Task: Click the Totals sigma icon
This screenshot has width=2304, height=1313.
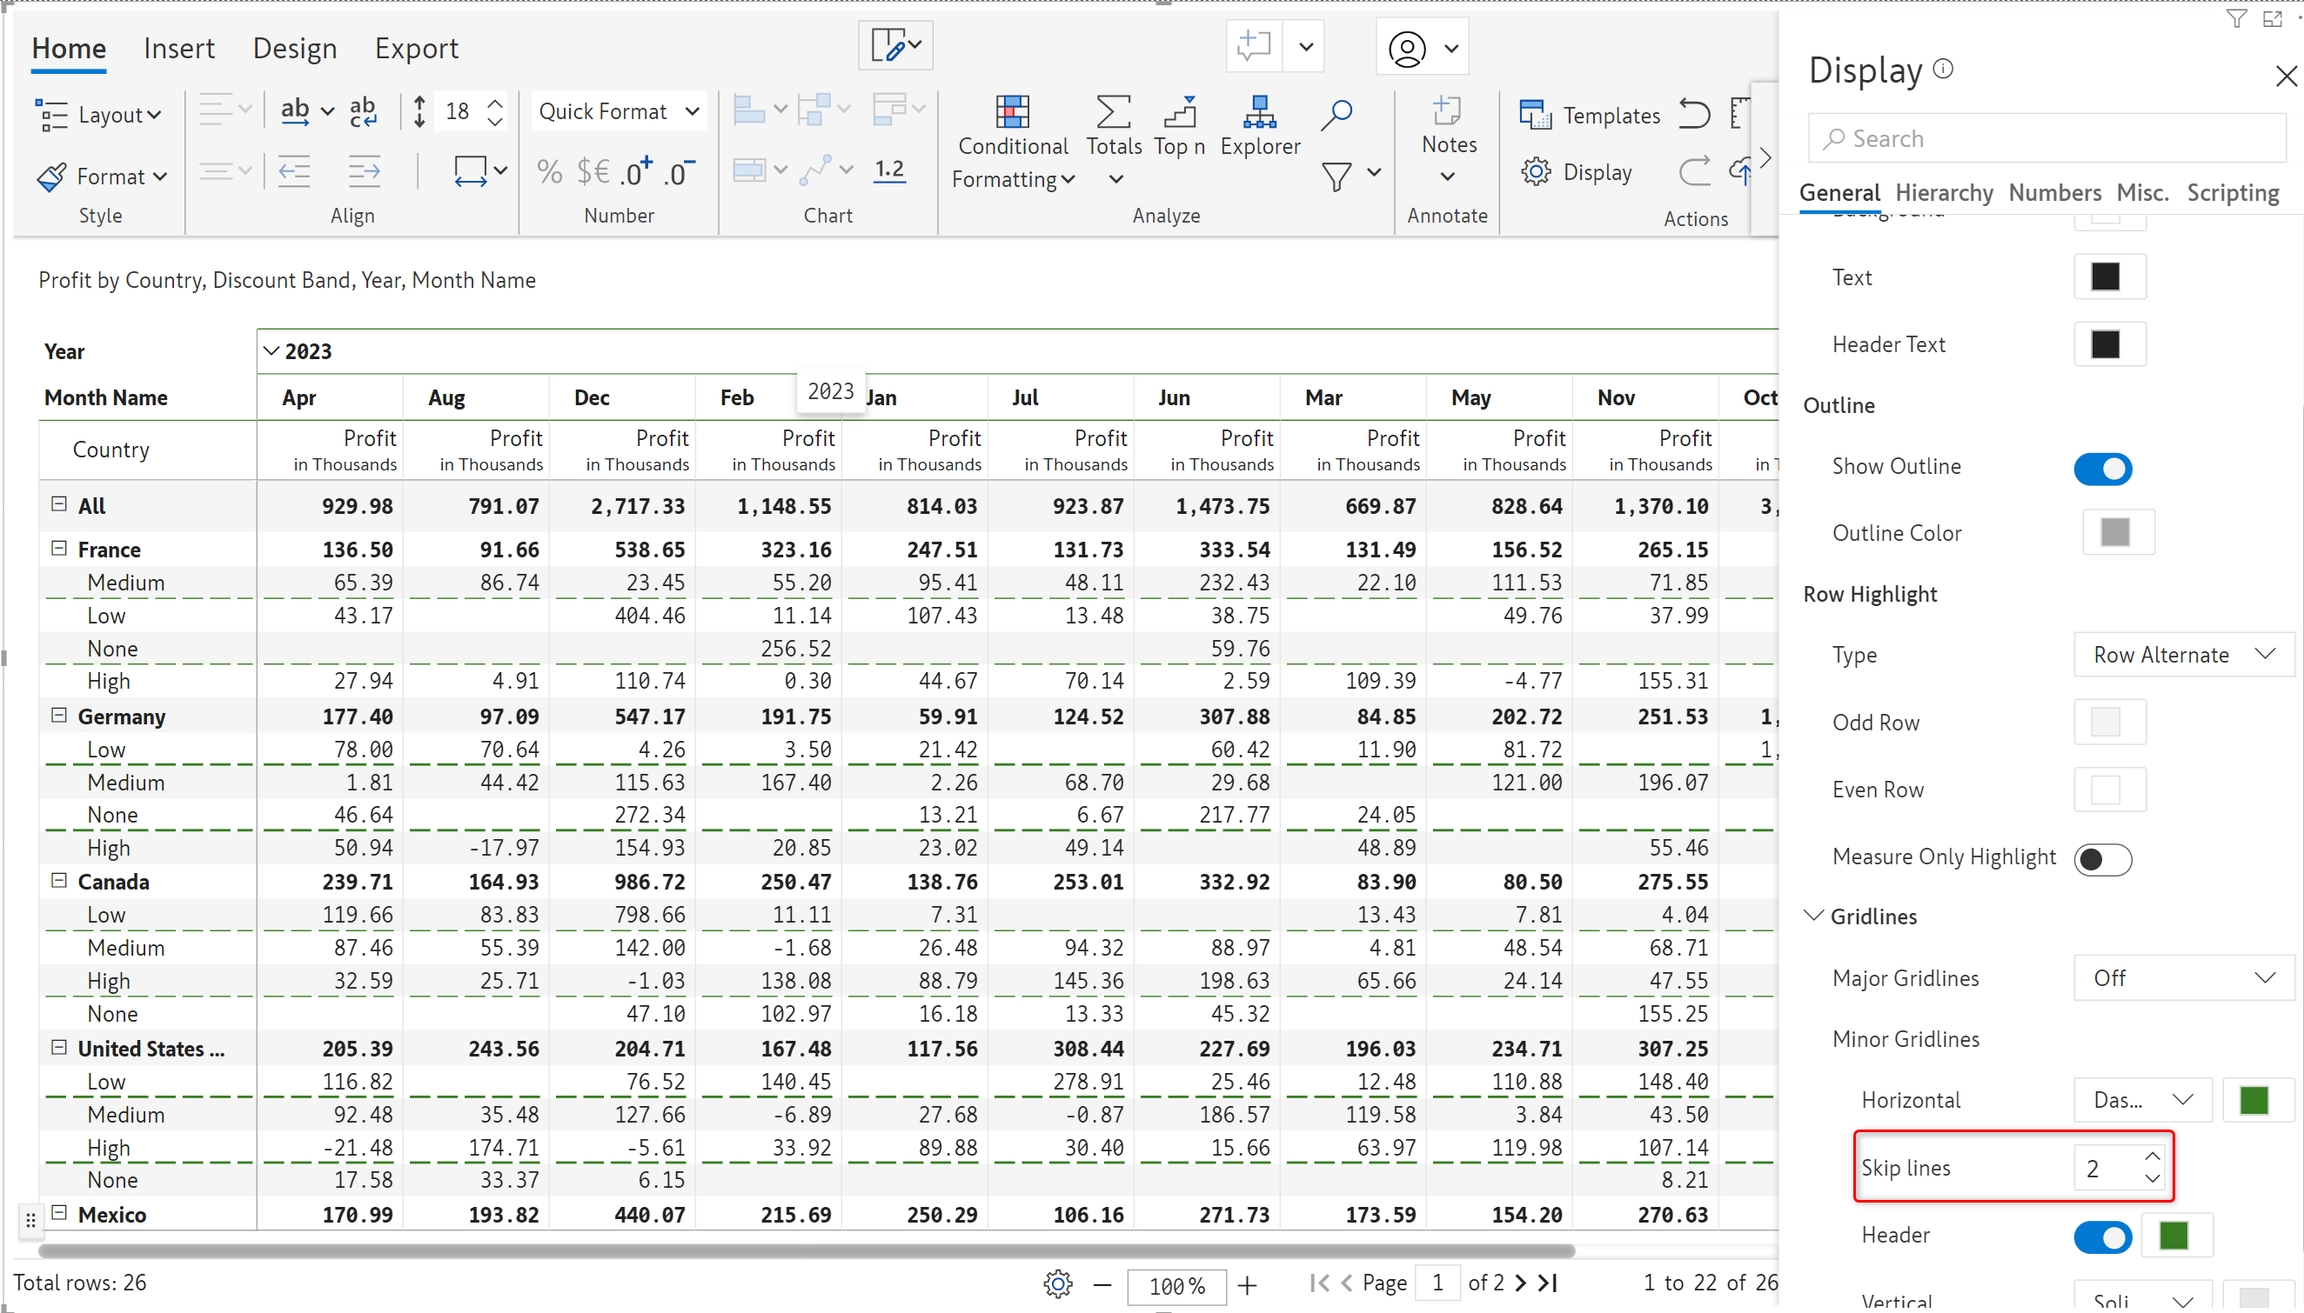Action: click(x=1113, y=112)
